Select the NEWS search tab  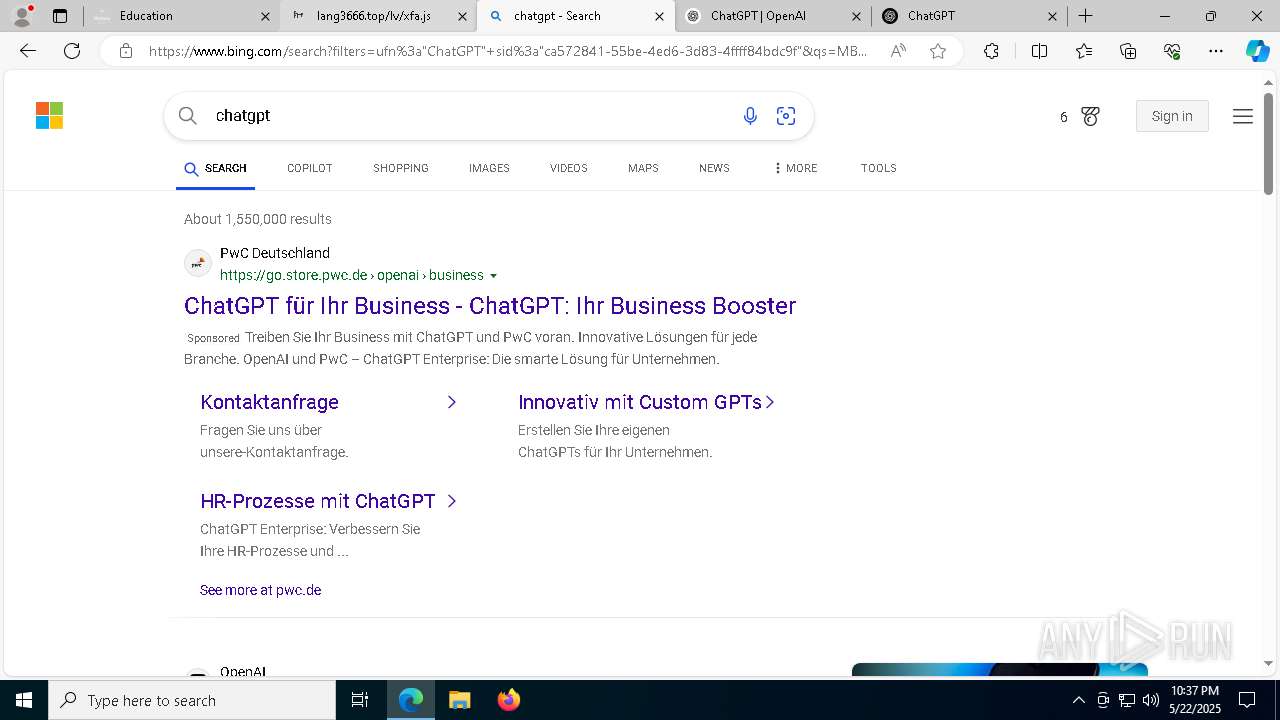point(714,168)
